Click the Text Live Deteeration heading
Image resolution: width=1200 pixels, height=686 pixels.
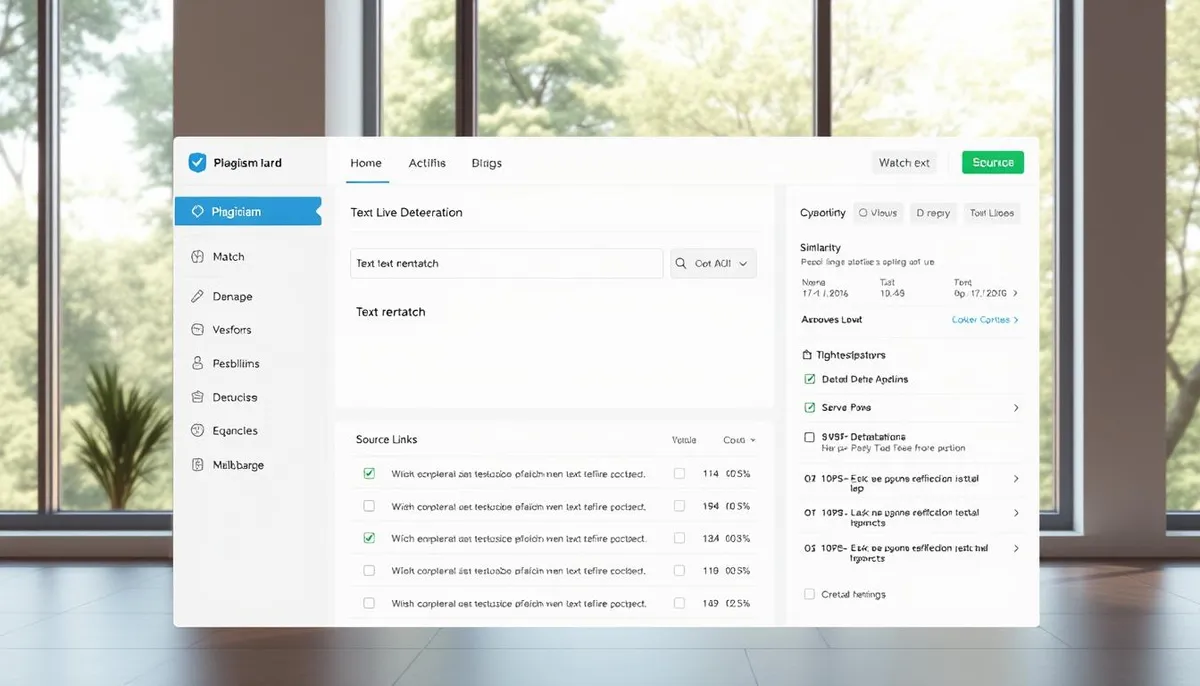(407, 213)
